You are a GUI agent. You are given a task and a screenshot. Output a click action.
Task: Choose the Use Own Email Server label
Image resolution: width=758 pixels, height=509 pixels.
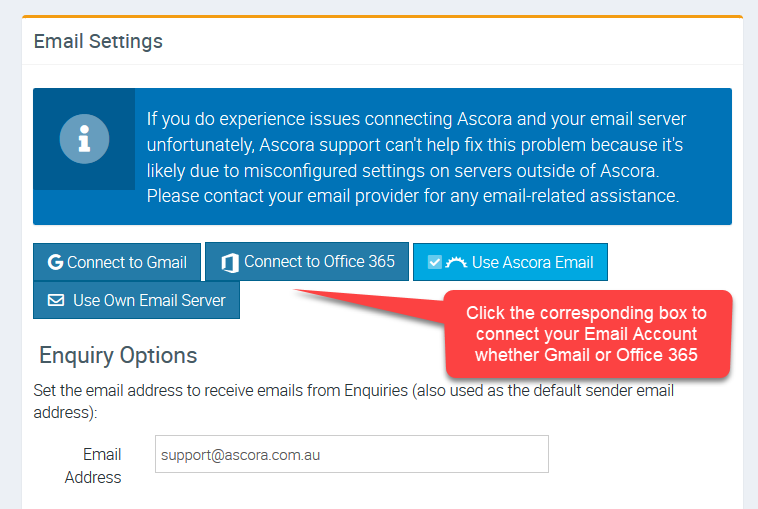pyautogui.click(x=149, y=300)
